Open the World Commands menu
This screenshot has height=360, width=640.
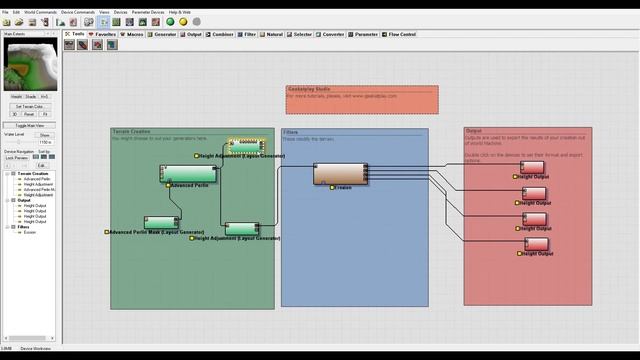40,12
